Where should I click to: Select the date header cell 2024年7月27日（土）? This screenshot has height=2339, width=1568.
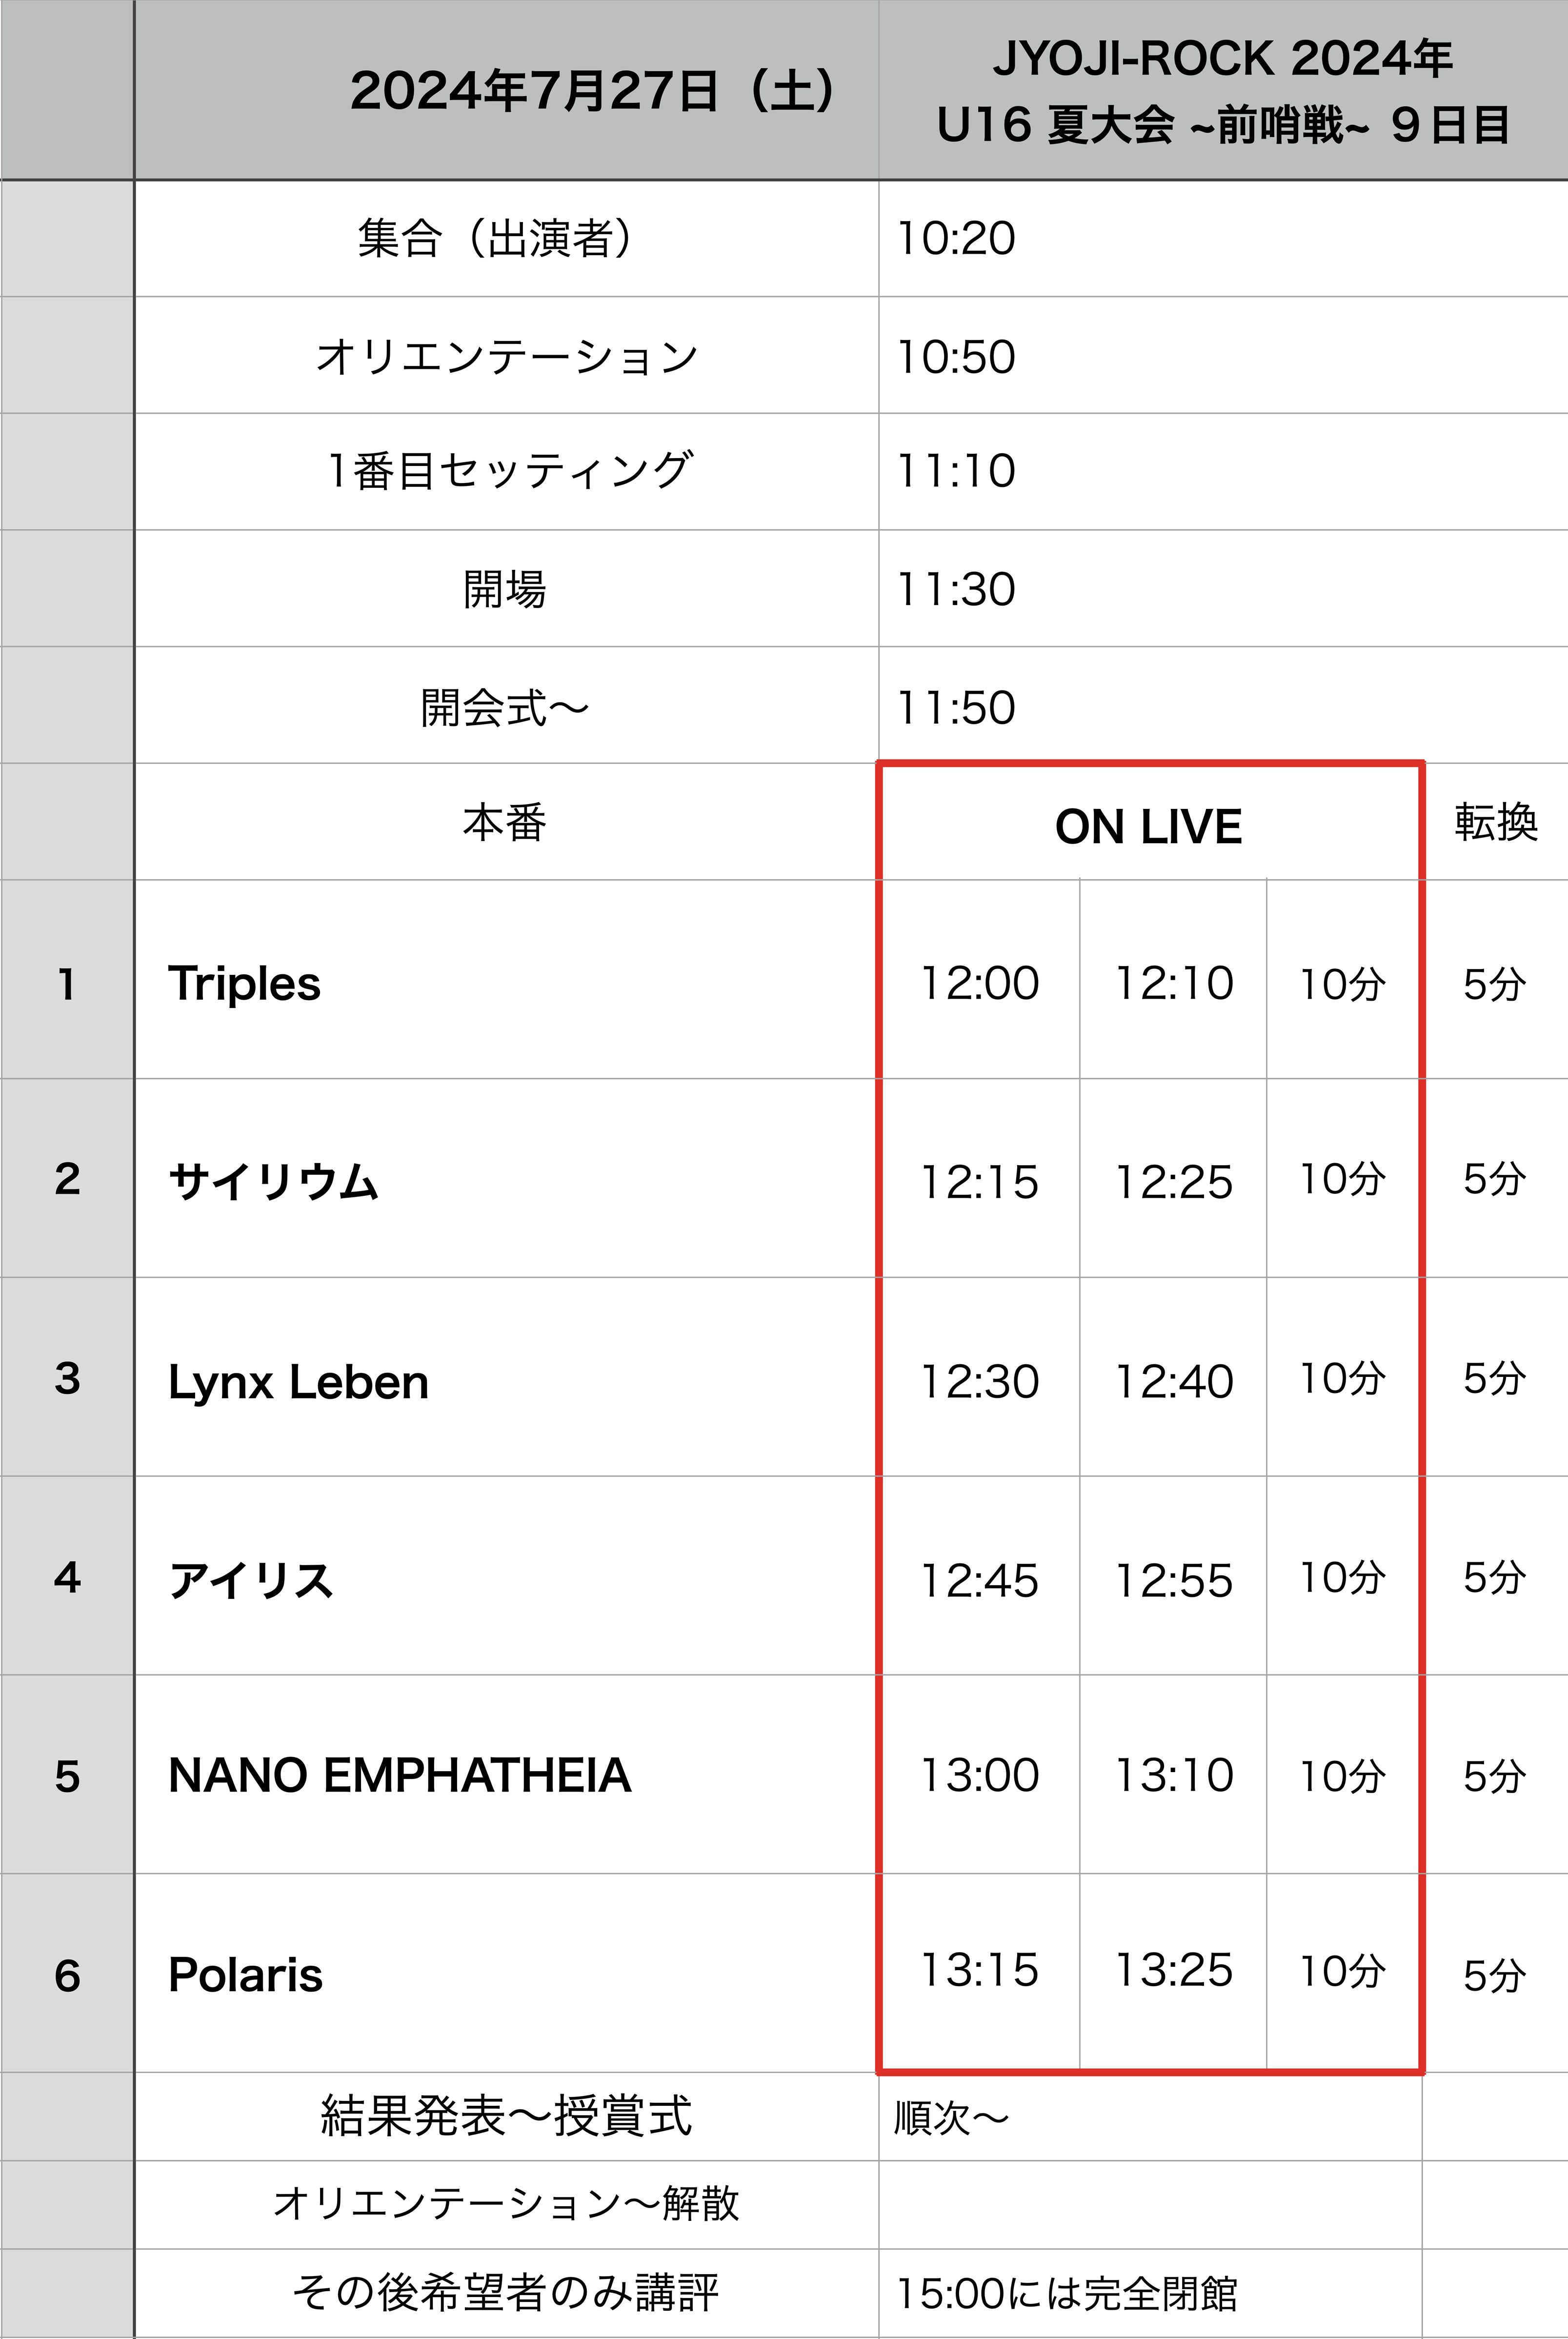tap(506, 90)
